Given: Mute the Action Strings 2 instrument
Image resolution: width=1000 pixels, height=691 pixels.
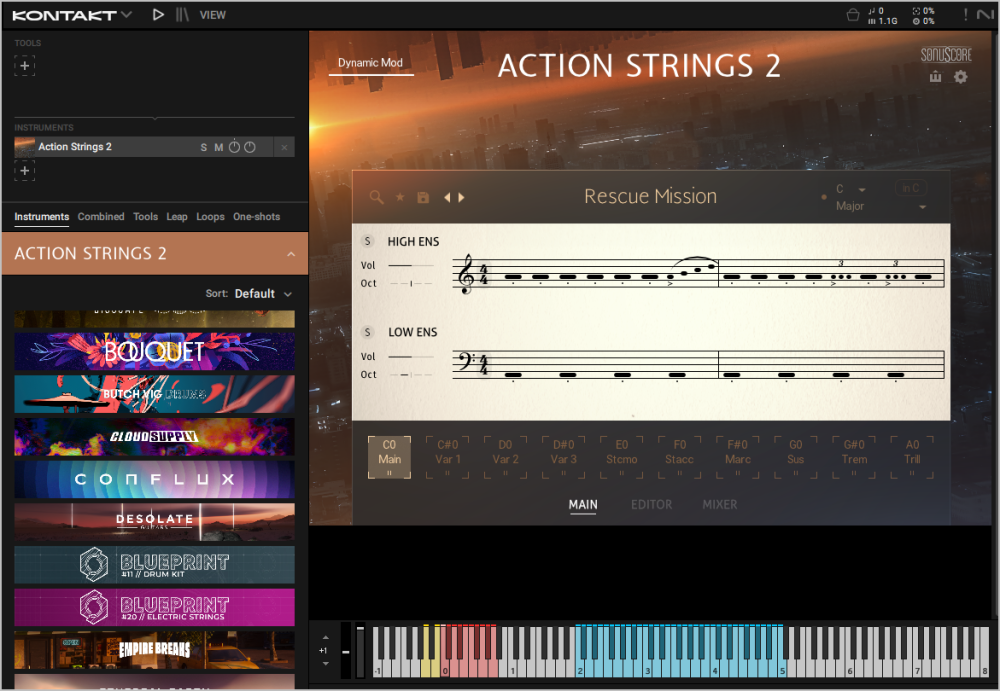Looking at the screenshot, I should pyautogui.click(x=219, y=147).
